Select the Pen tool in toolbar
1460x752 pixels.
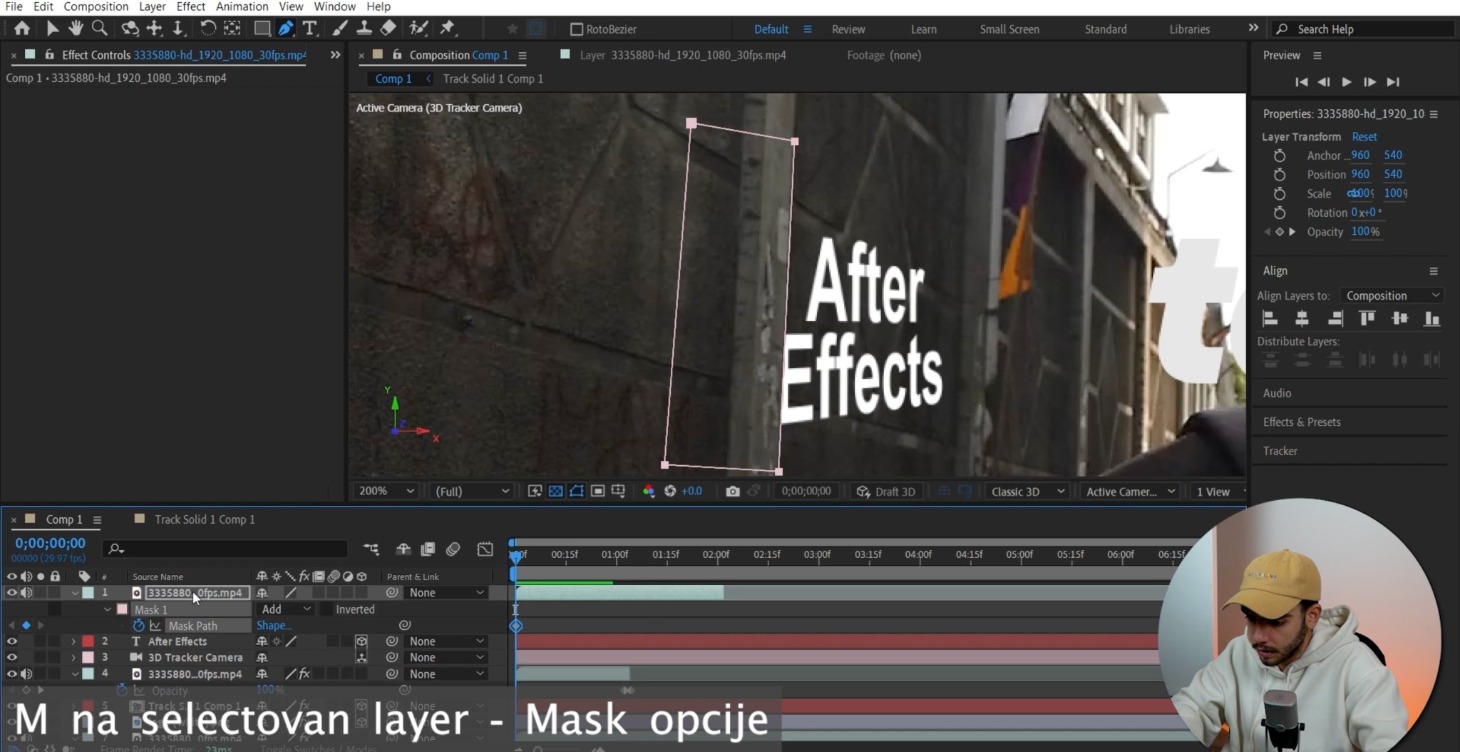[x=286, y=28]
